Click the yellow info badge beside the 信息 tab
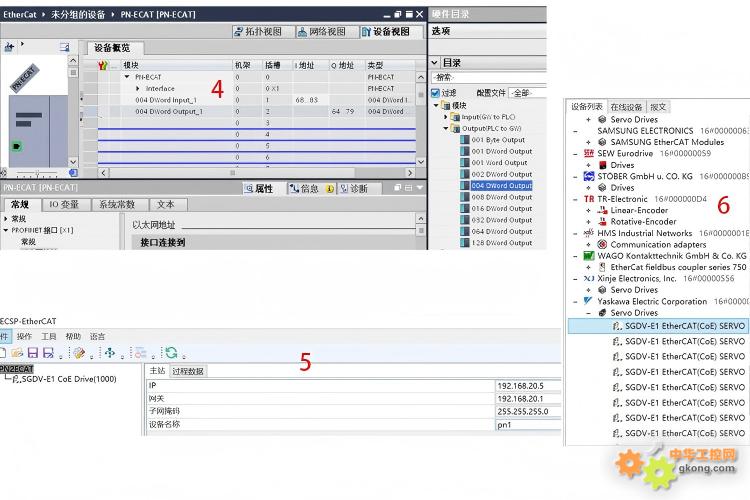The image size is (750, 500). coord(330,189)
